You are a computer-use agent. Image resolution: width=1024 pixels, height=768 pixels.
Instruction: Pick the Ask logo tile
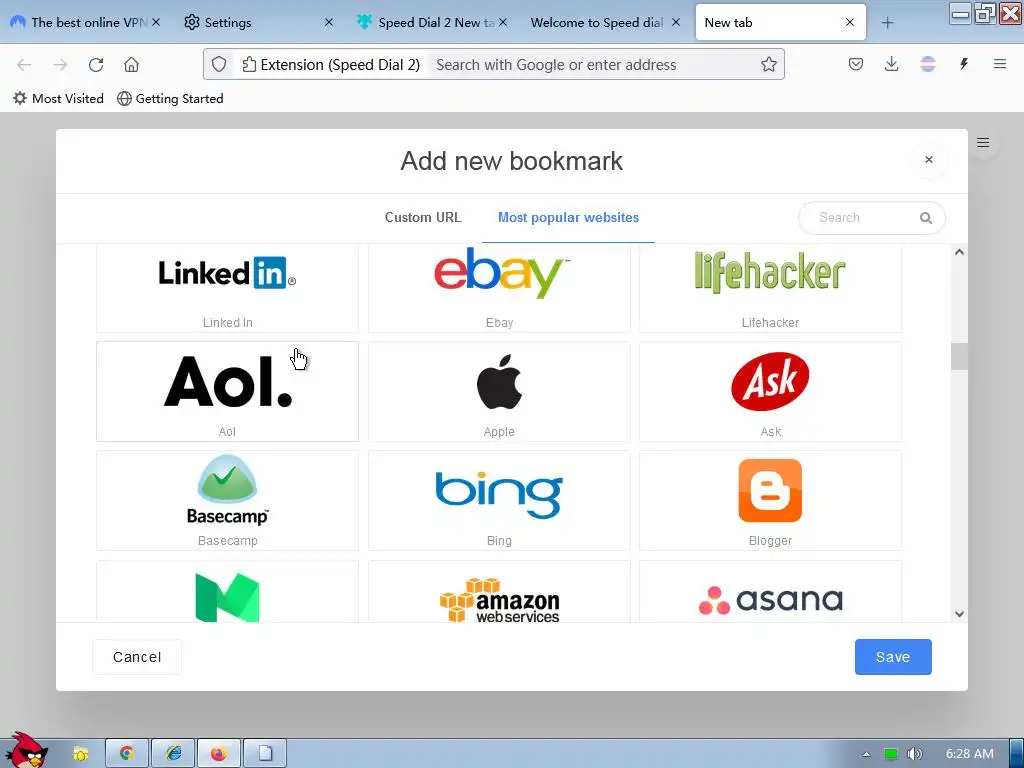click(x=770, y=391)
